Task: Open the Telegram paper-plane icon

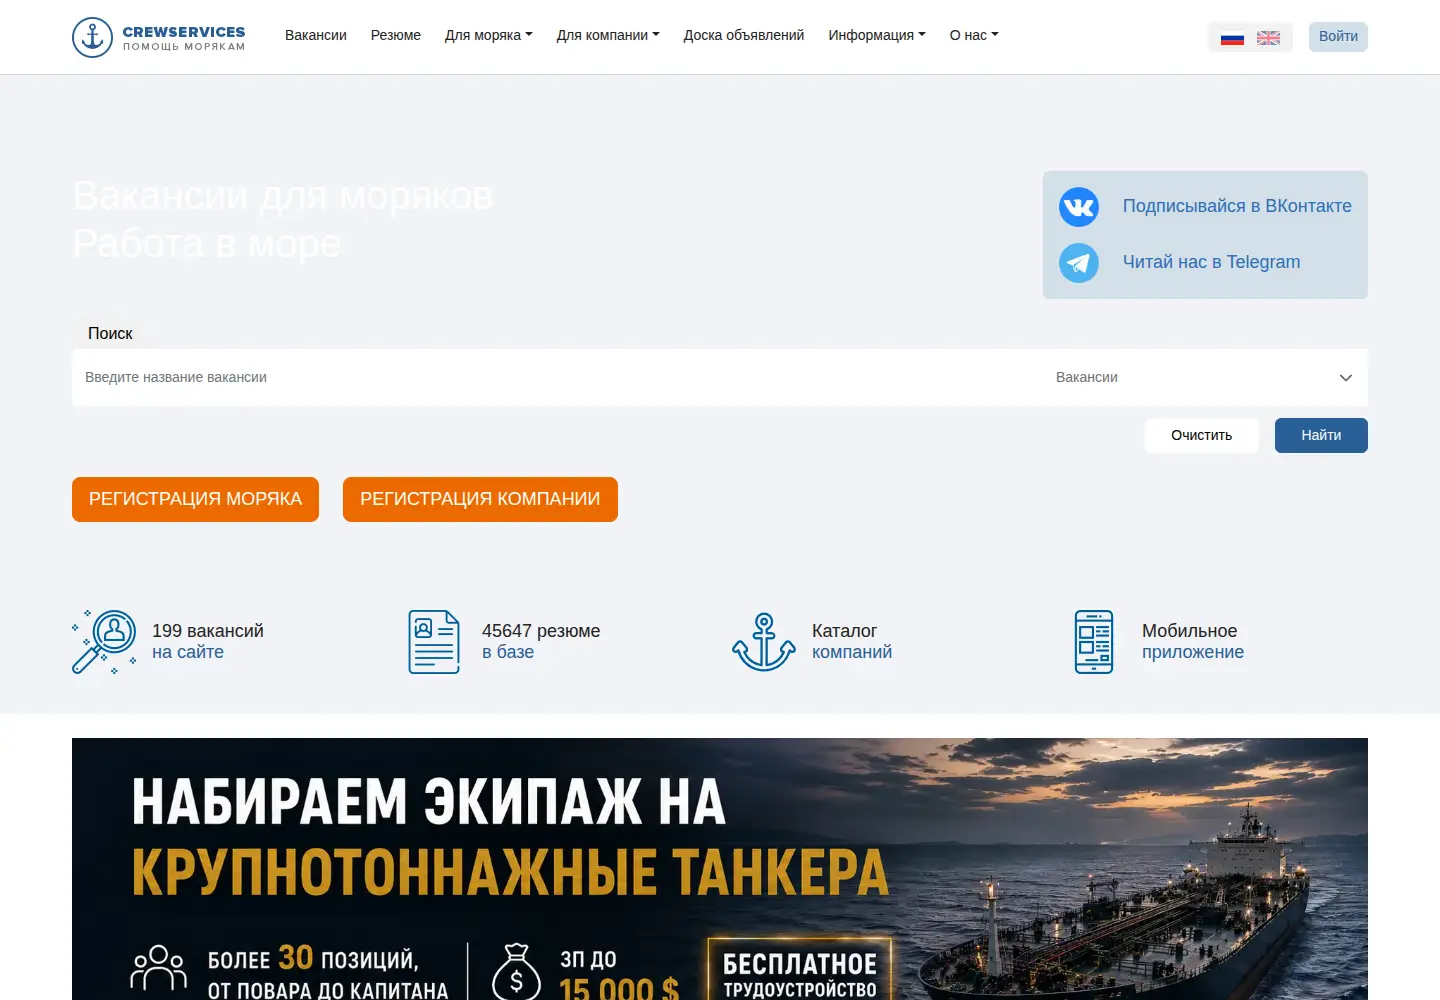Action: 1079,263
